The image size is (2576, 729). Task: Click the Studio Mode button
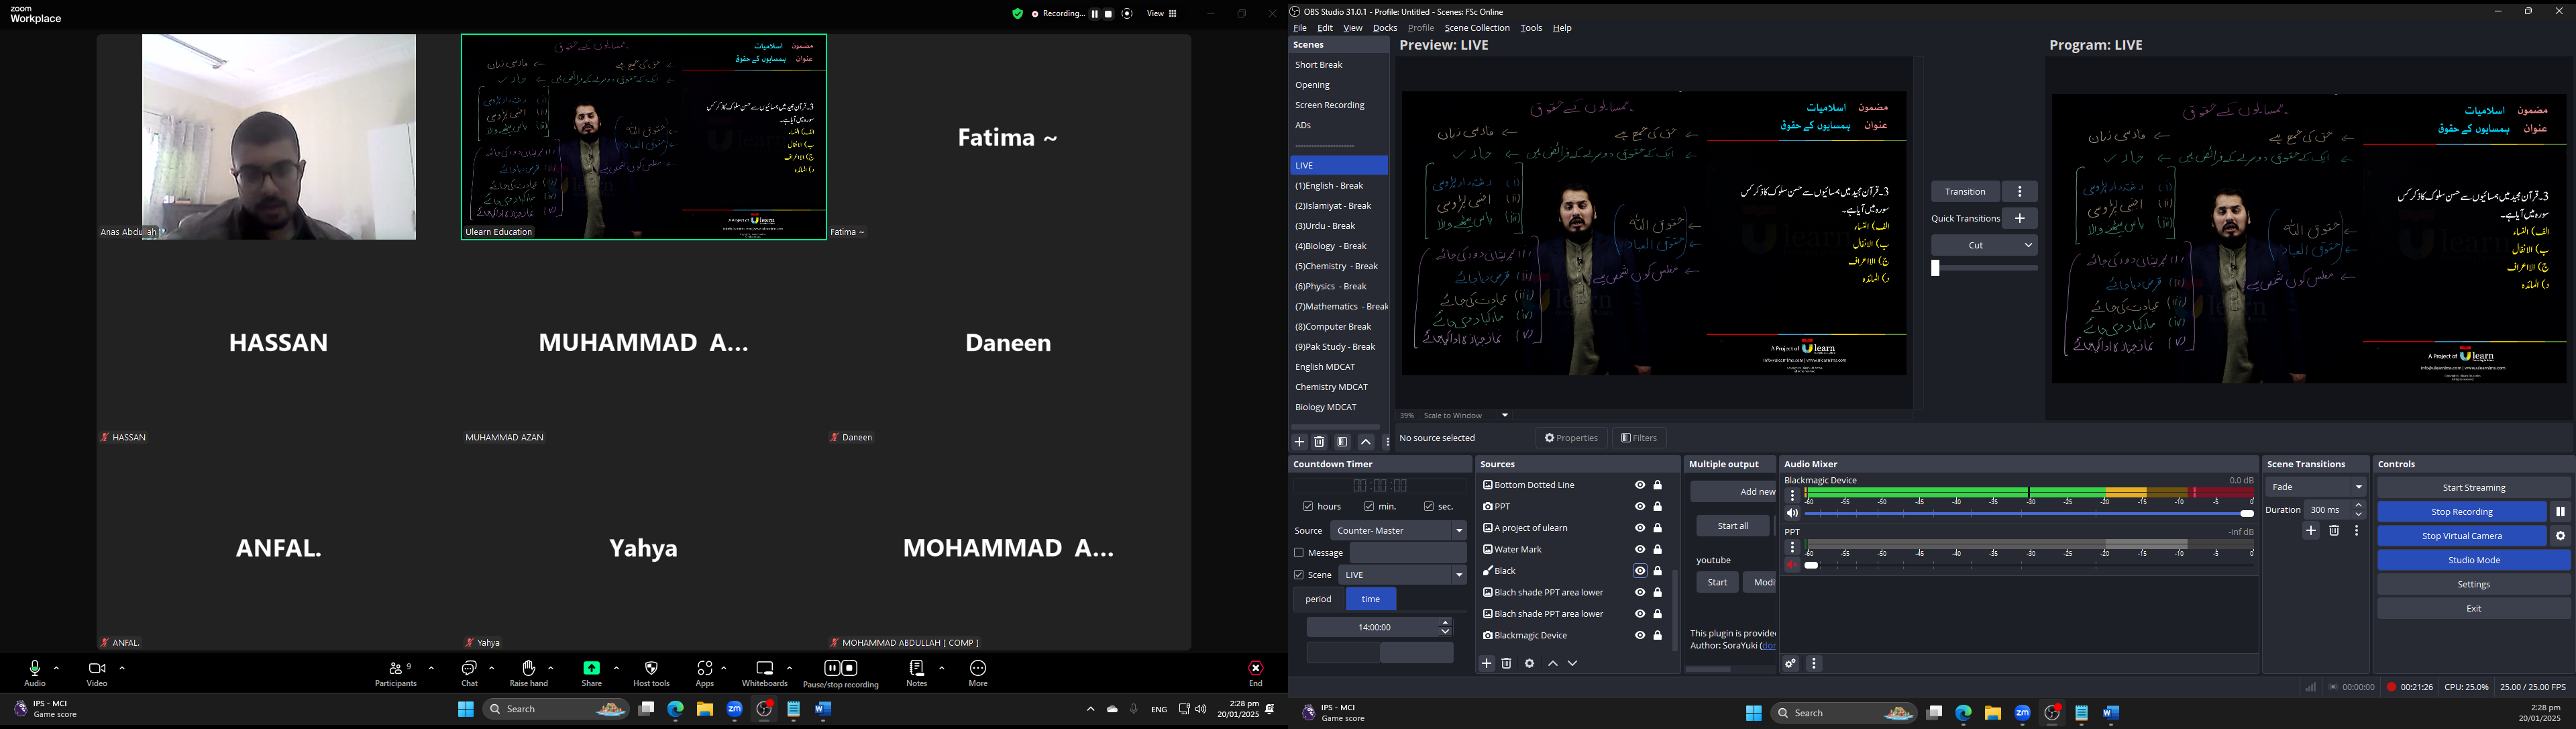[2474, 560]
